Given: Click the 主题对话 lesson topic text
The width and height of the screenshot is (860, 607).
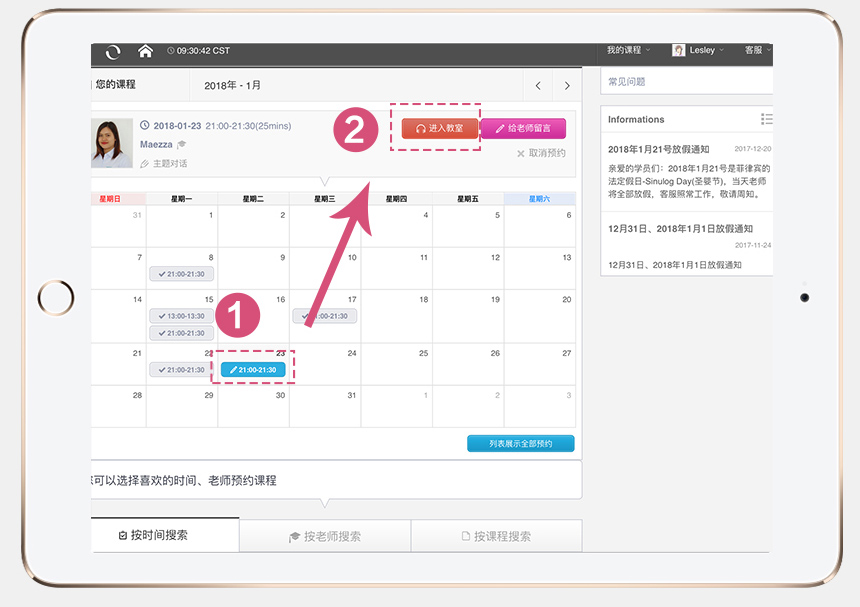Looking at the screenshot, I should (x=170, y=163).
